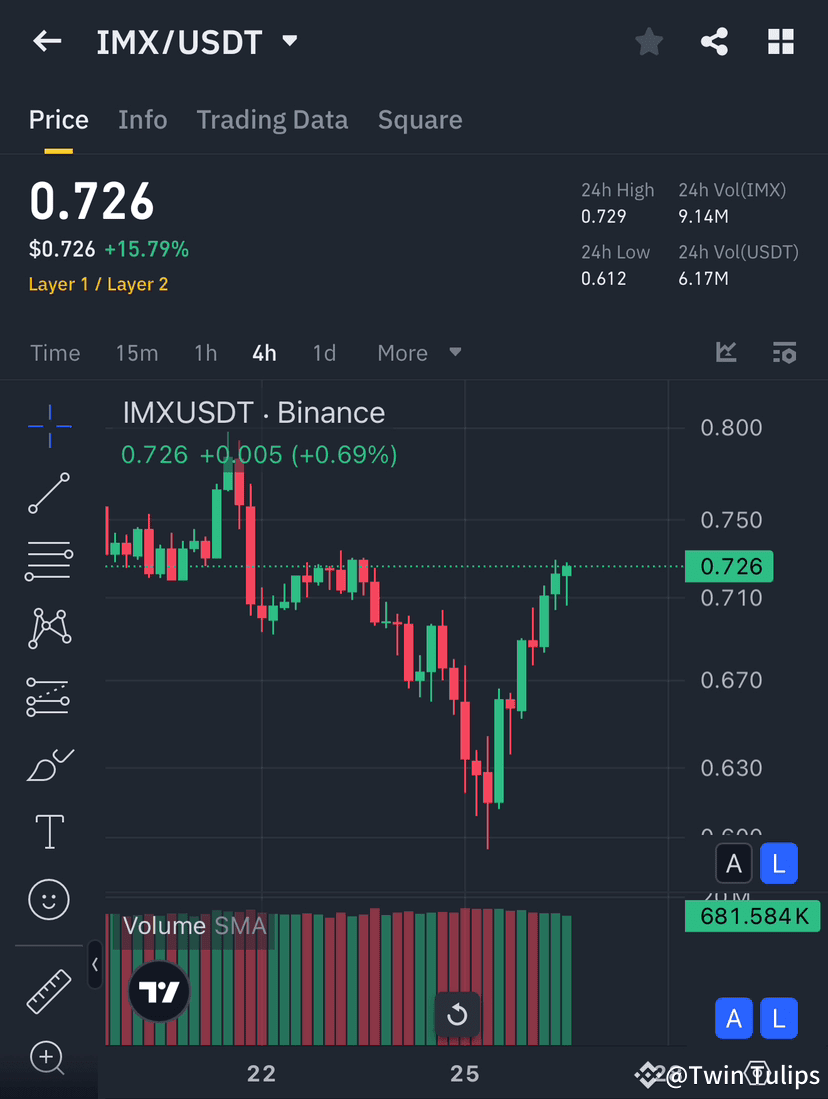Switch to the Trading Data tab

272,119
